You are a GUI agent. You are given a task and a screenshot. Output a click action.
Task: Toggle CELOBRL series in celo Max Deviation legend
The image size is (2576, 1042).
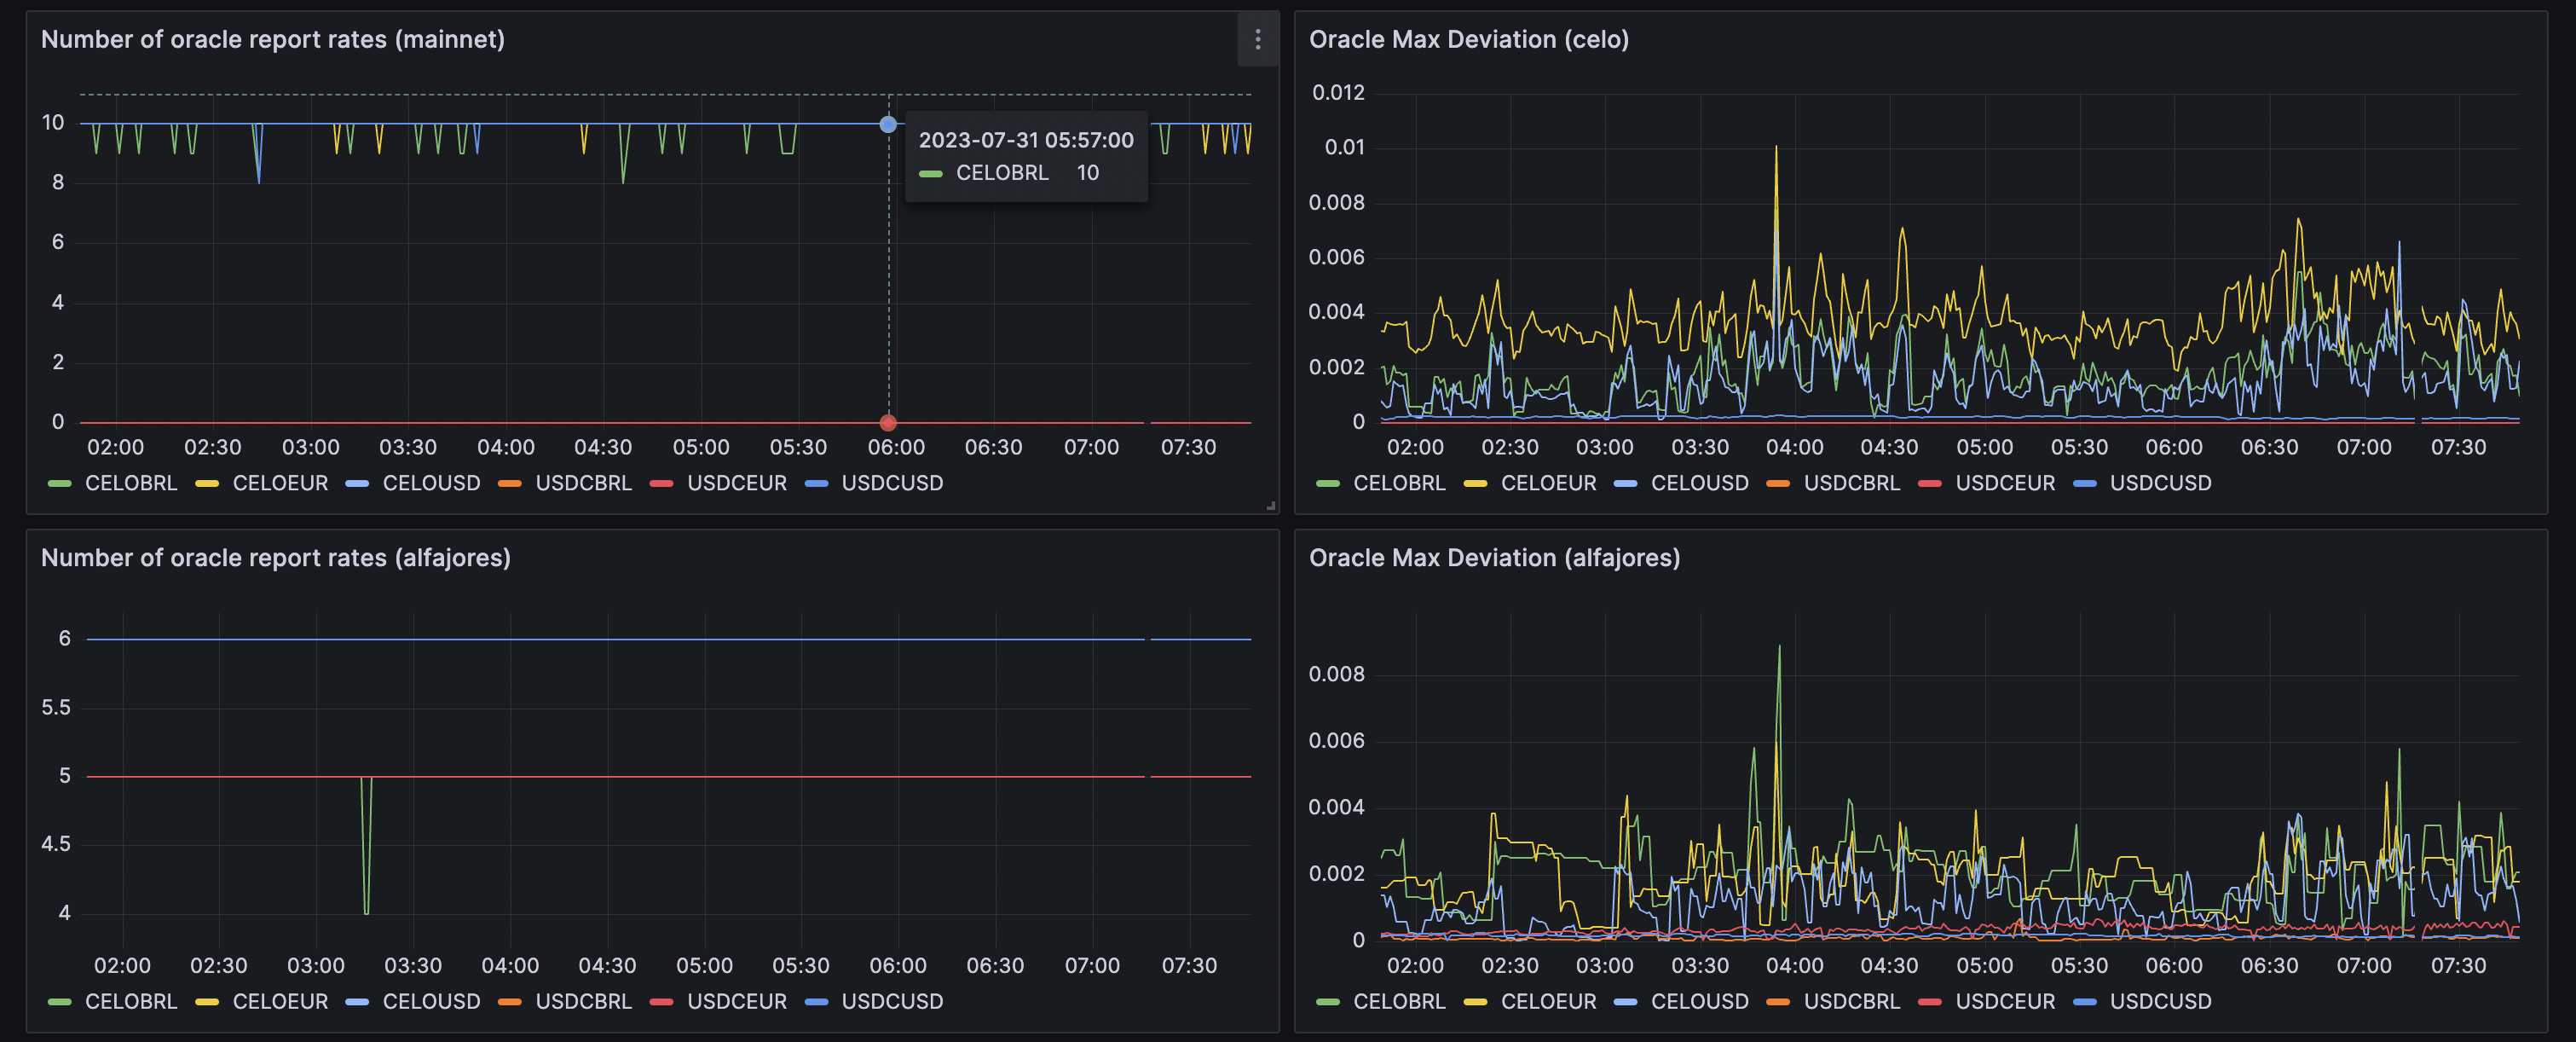[1399, 483]
